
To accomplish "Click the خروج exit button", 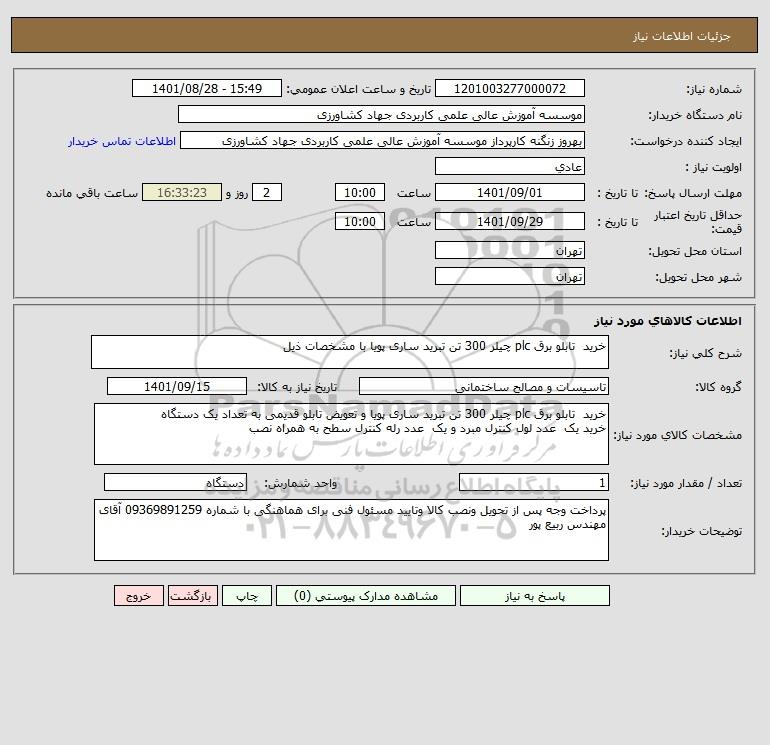I will pyautogui.click(x=138, y=596).
